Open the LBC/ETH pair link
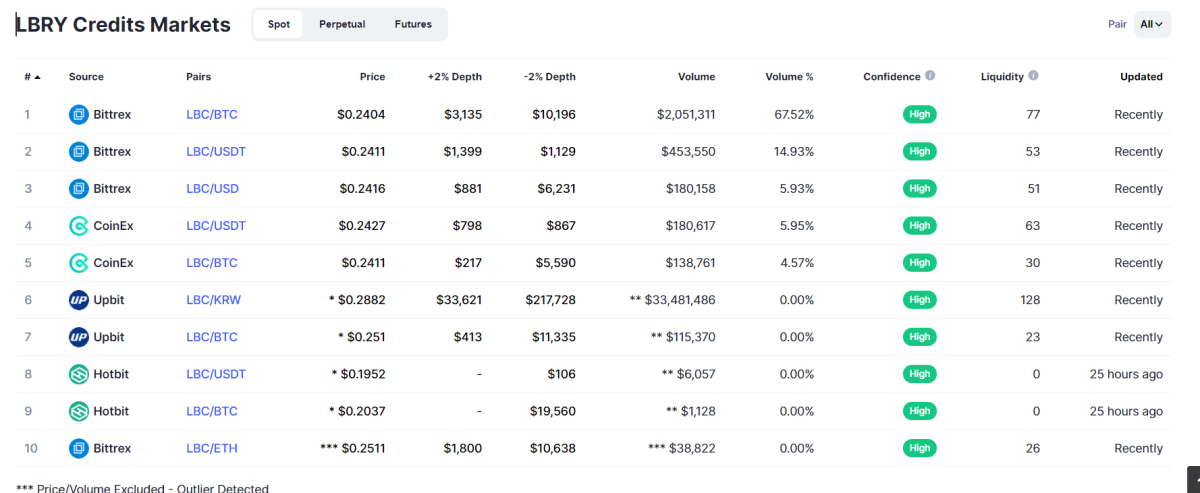The height and width of the screenshot is (493, 1200). pyautogui.click(x=212, y=448)
